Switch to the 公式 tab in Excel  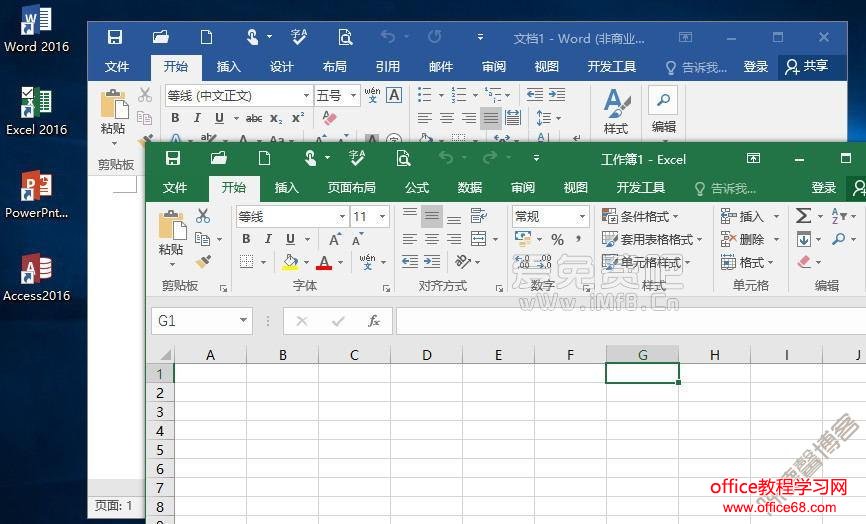coord(416,188)
